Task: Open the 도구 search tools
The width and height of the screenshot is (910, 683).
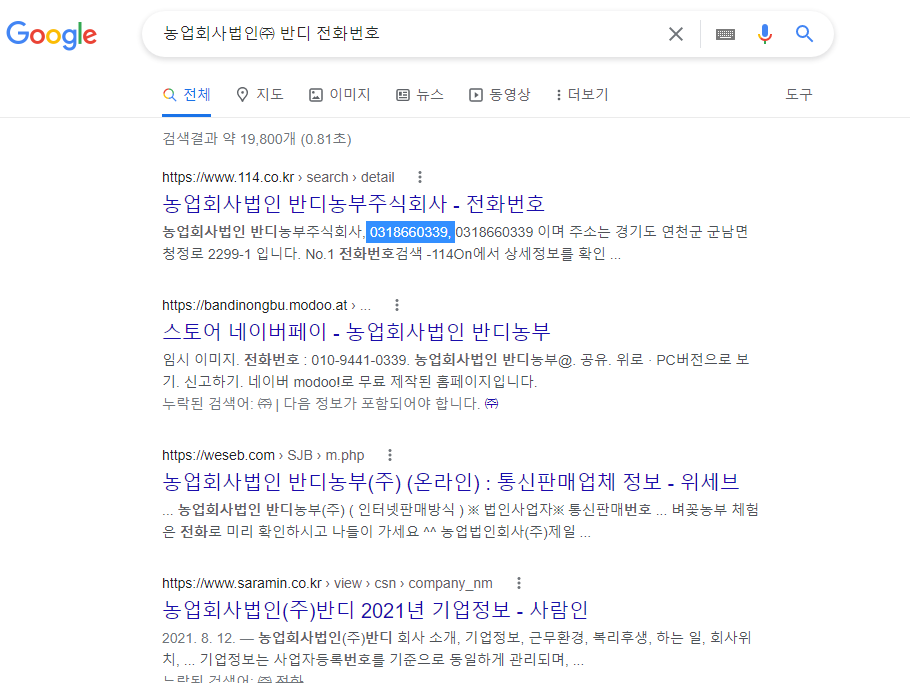Action: pos(799,95)
